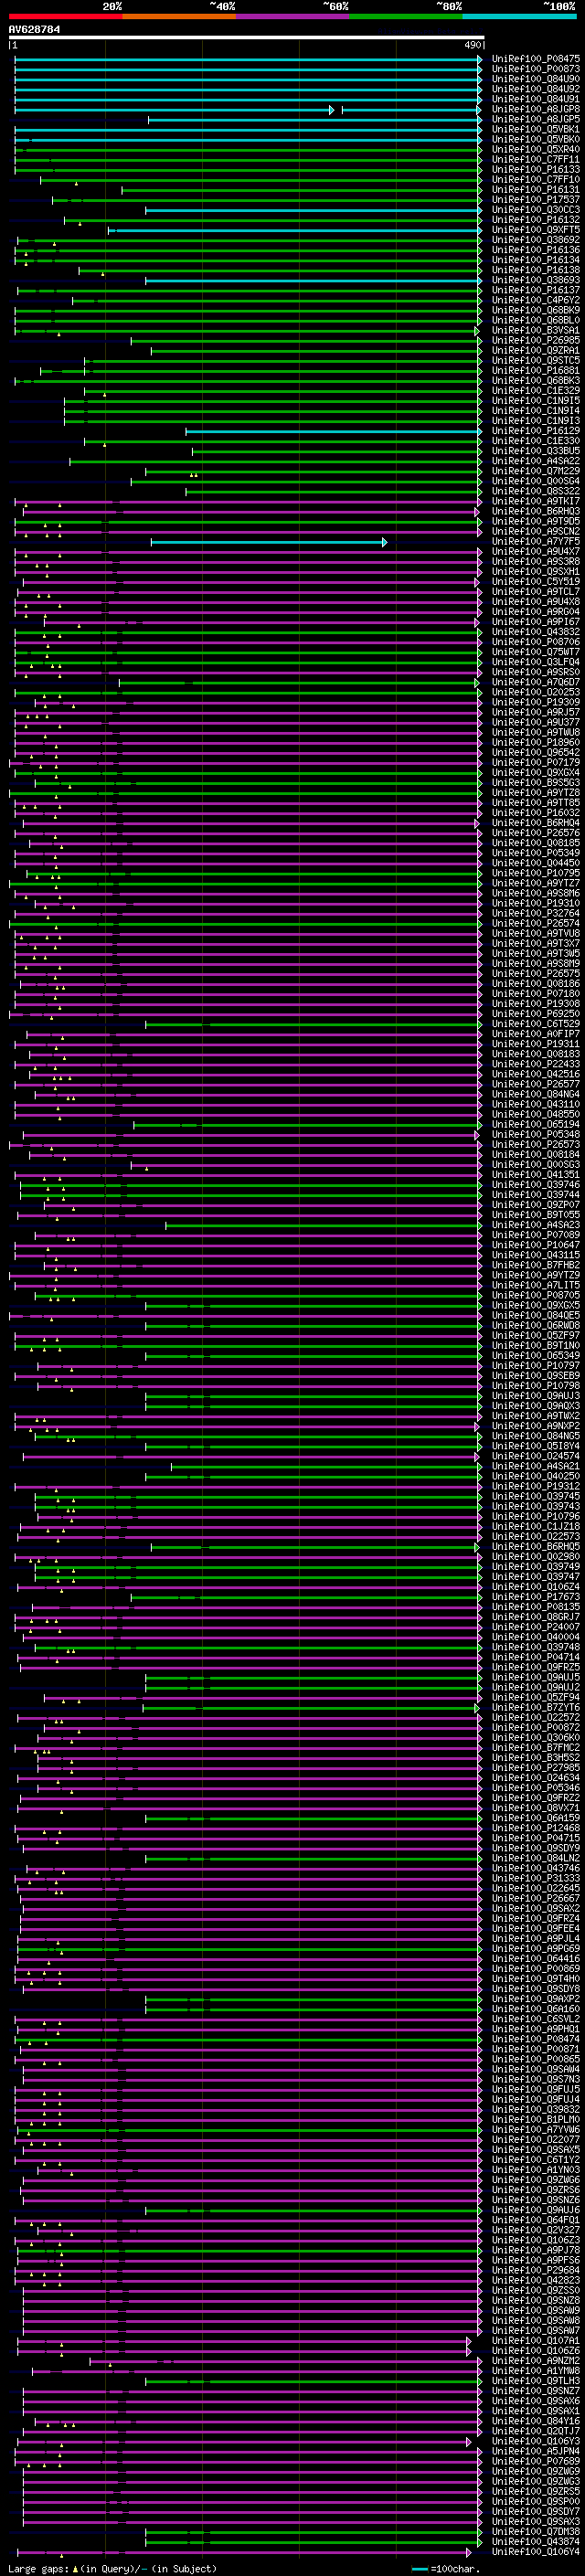
Task: Select the UniRef100_Q3LFQ4 label
Action: point(536,662)
